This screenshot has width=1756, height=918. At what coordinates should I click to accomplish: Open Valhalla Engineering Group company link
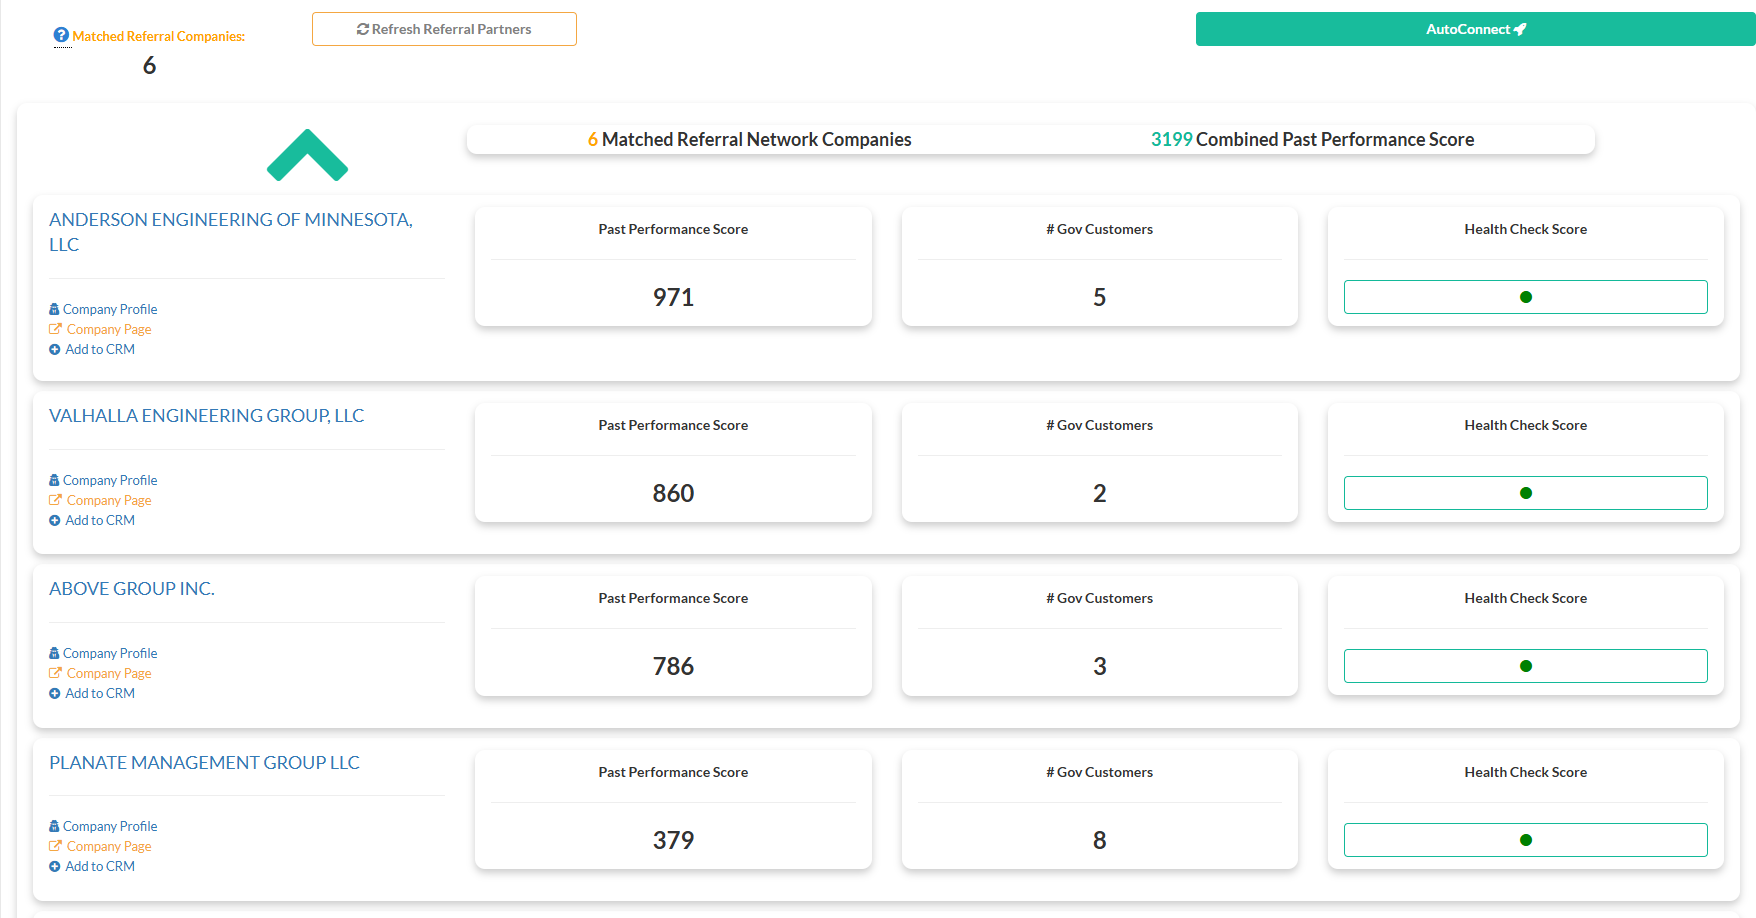pos(206,416)
